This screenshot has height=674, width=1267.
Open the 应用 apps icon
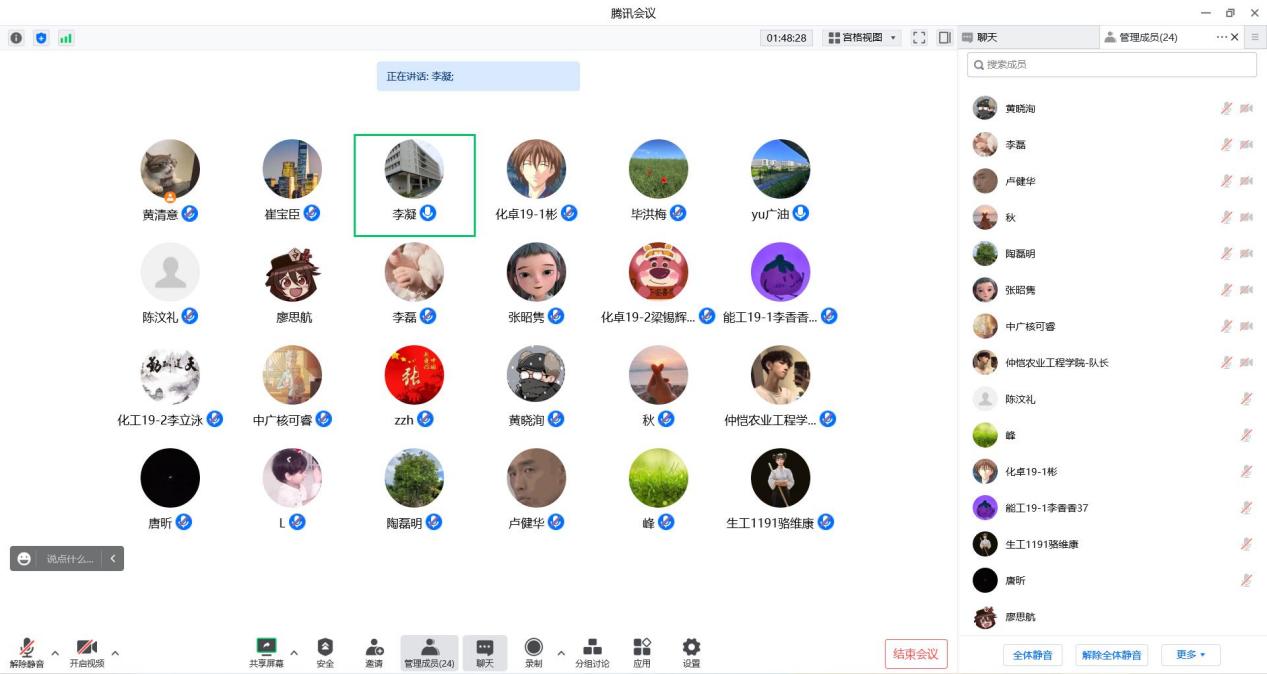pos(642,652)
